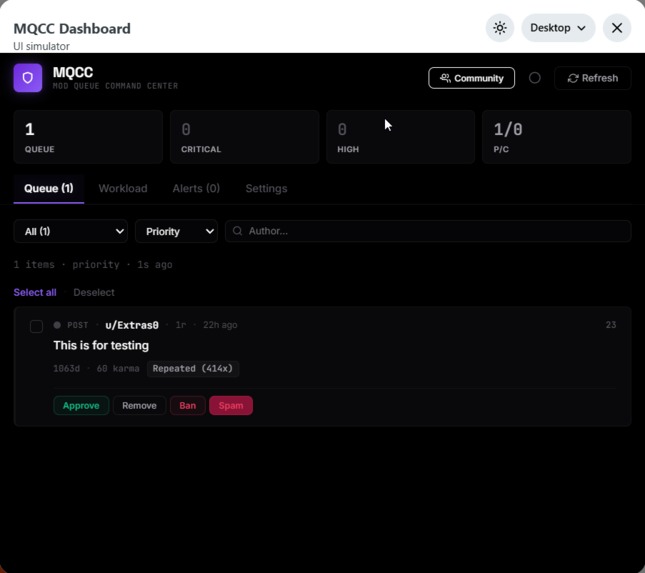Open the Desktop viewport dropdown
Viewport: 645px width, 573px height.
(558, 28)
